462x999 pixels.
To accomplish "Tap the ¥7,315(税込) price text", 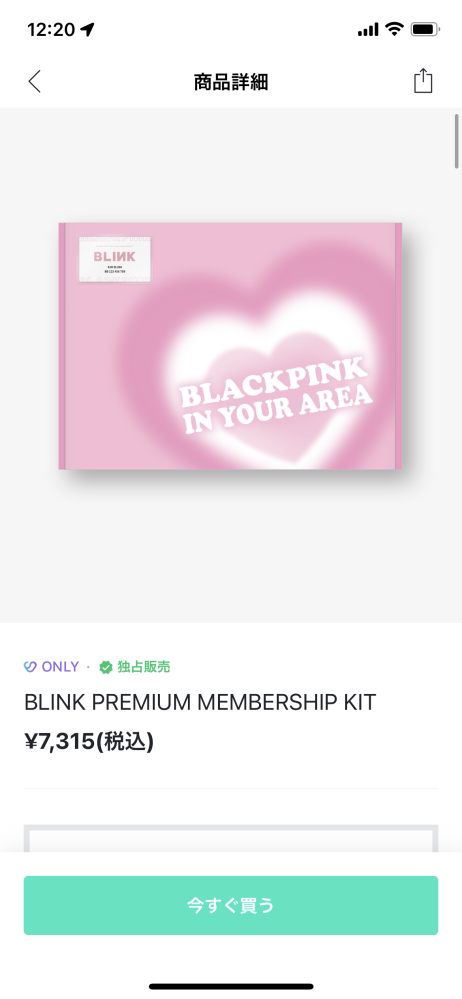I will pyautogui.click(x=89, y=742).
